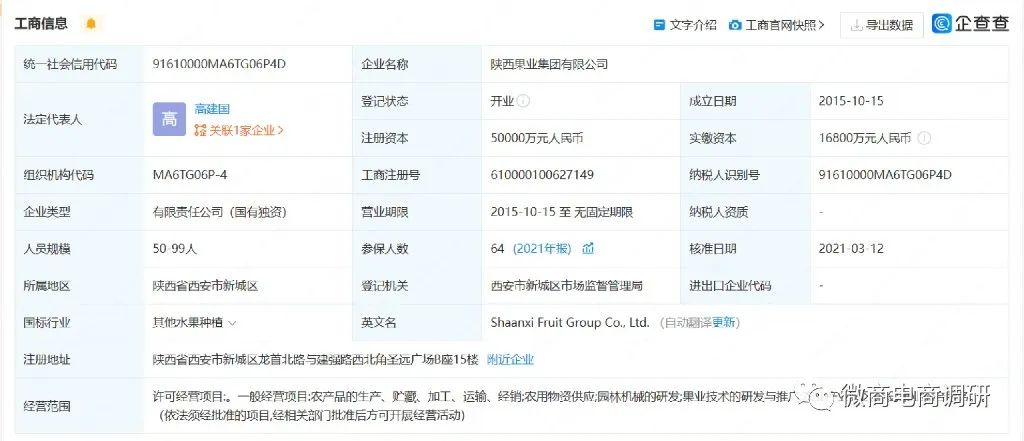Select business term 2015-10-15 至 无固定期限

coord(562,212)
